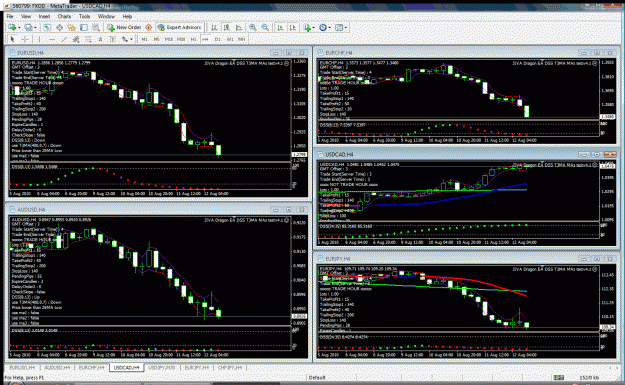Open the View menu

click(26, 16)
